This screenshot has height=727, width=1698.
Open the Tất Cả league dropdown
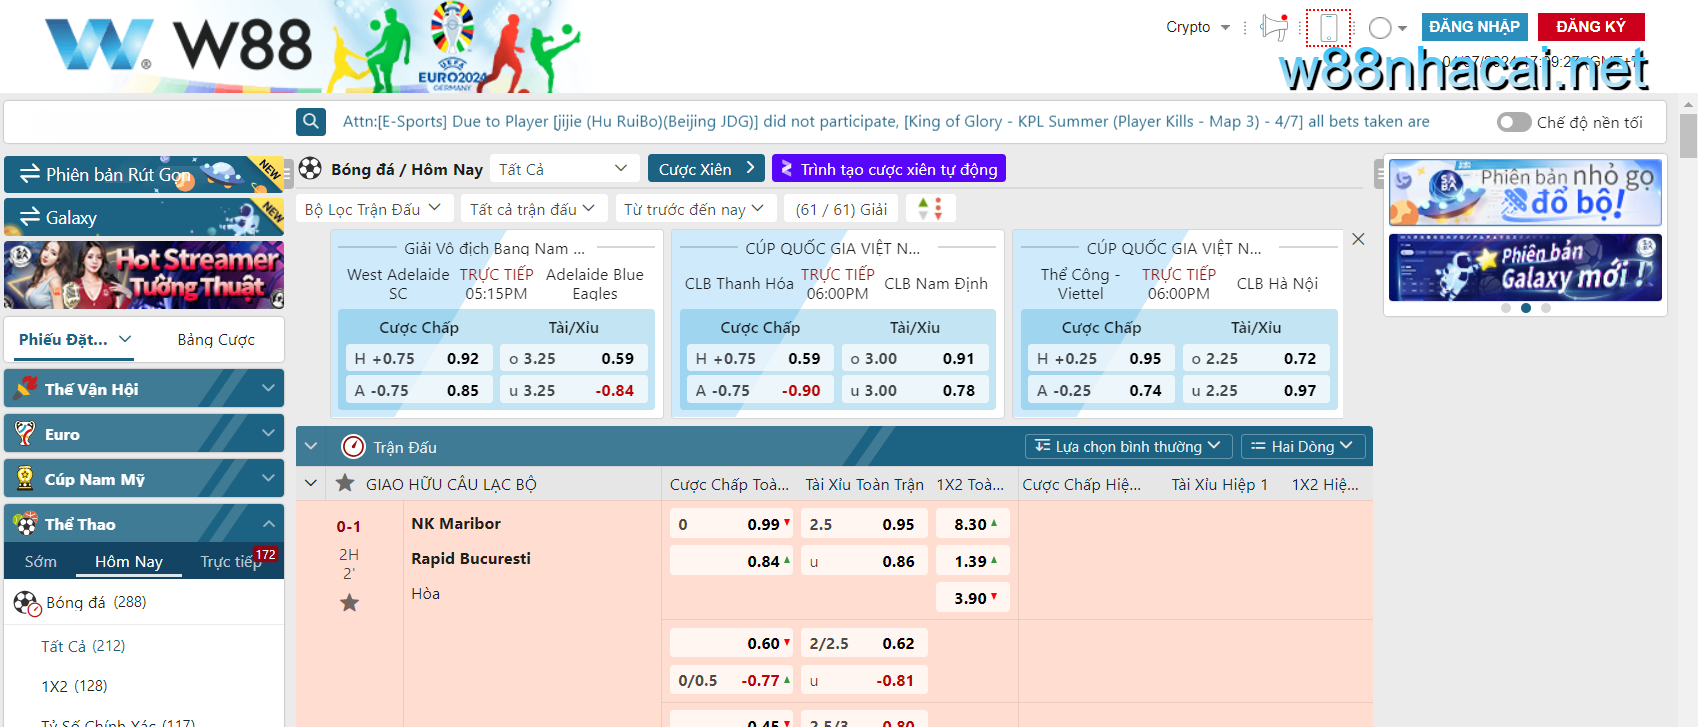[x=563, y=169]
